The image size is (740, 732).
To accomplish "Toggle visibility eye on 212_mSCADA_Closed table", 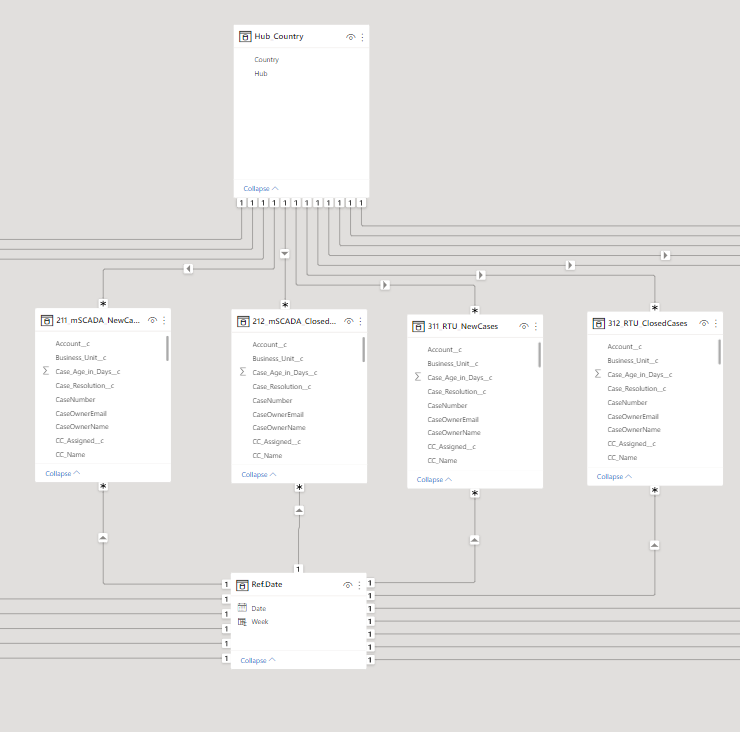I will tap(348, 321).
